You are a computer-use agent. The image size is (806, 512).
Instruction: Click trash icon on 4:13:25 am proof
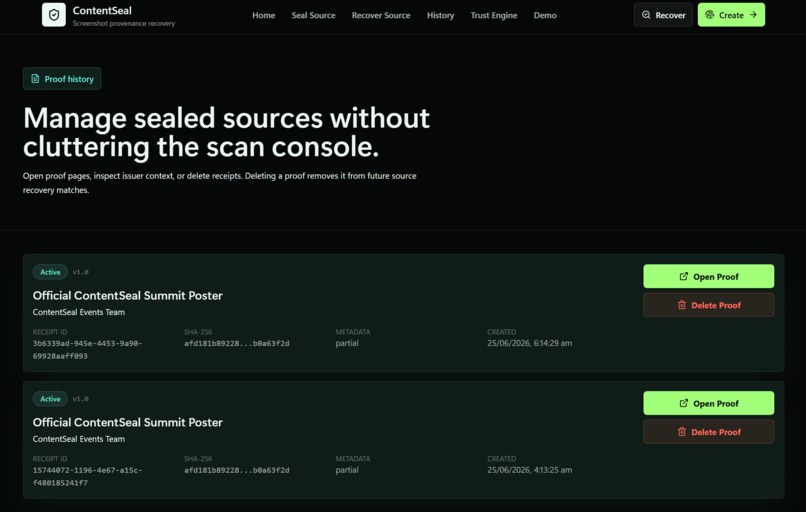[682, 432]
